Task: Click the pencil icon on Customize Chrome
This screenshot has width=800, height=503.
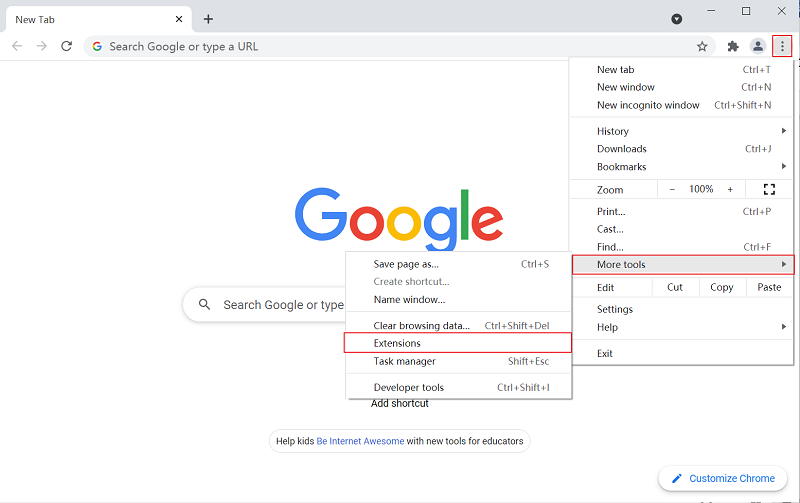Action: (x=677, y=479)
